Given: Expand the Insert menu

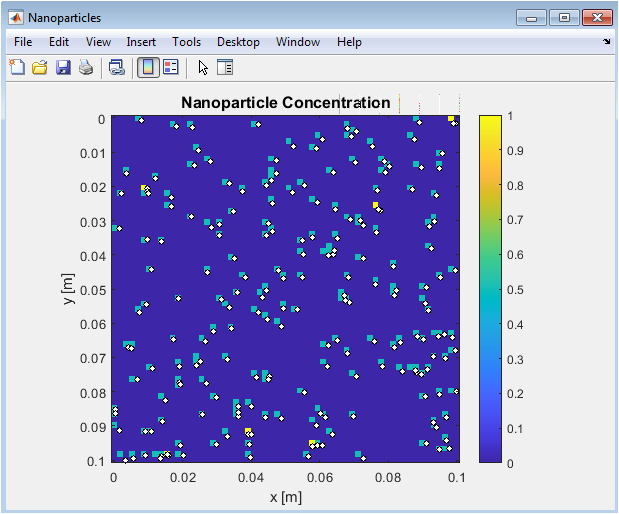Looking at the screenshot, I should tap(141, 42).
